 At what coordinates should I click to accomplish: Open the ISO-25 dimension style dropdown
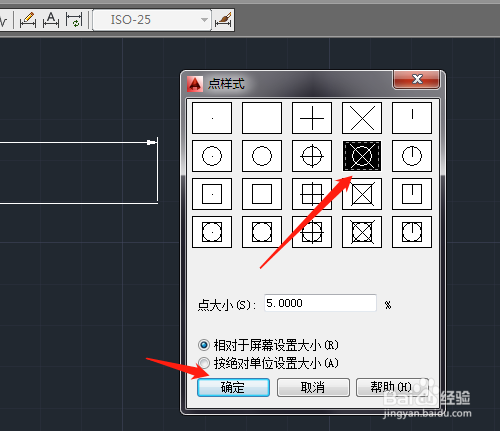point(152,20)
